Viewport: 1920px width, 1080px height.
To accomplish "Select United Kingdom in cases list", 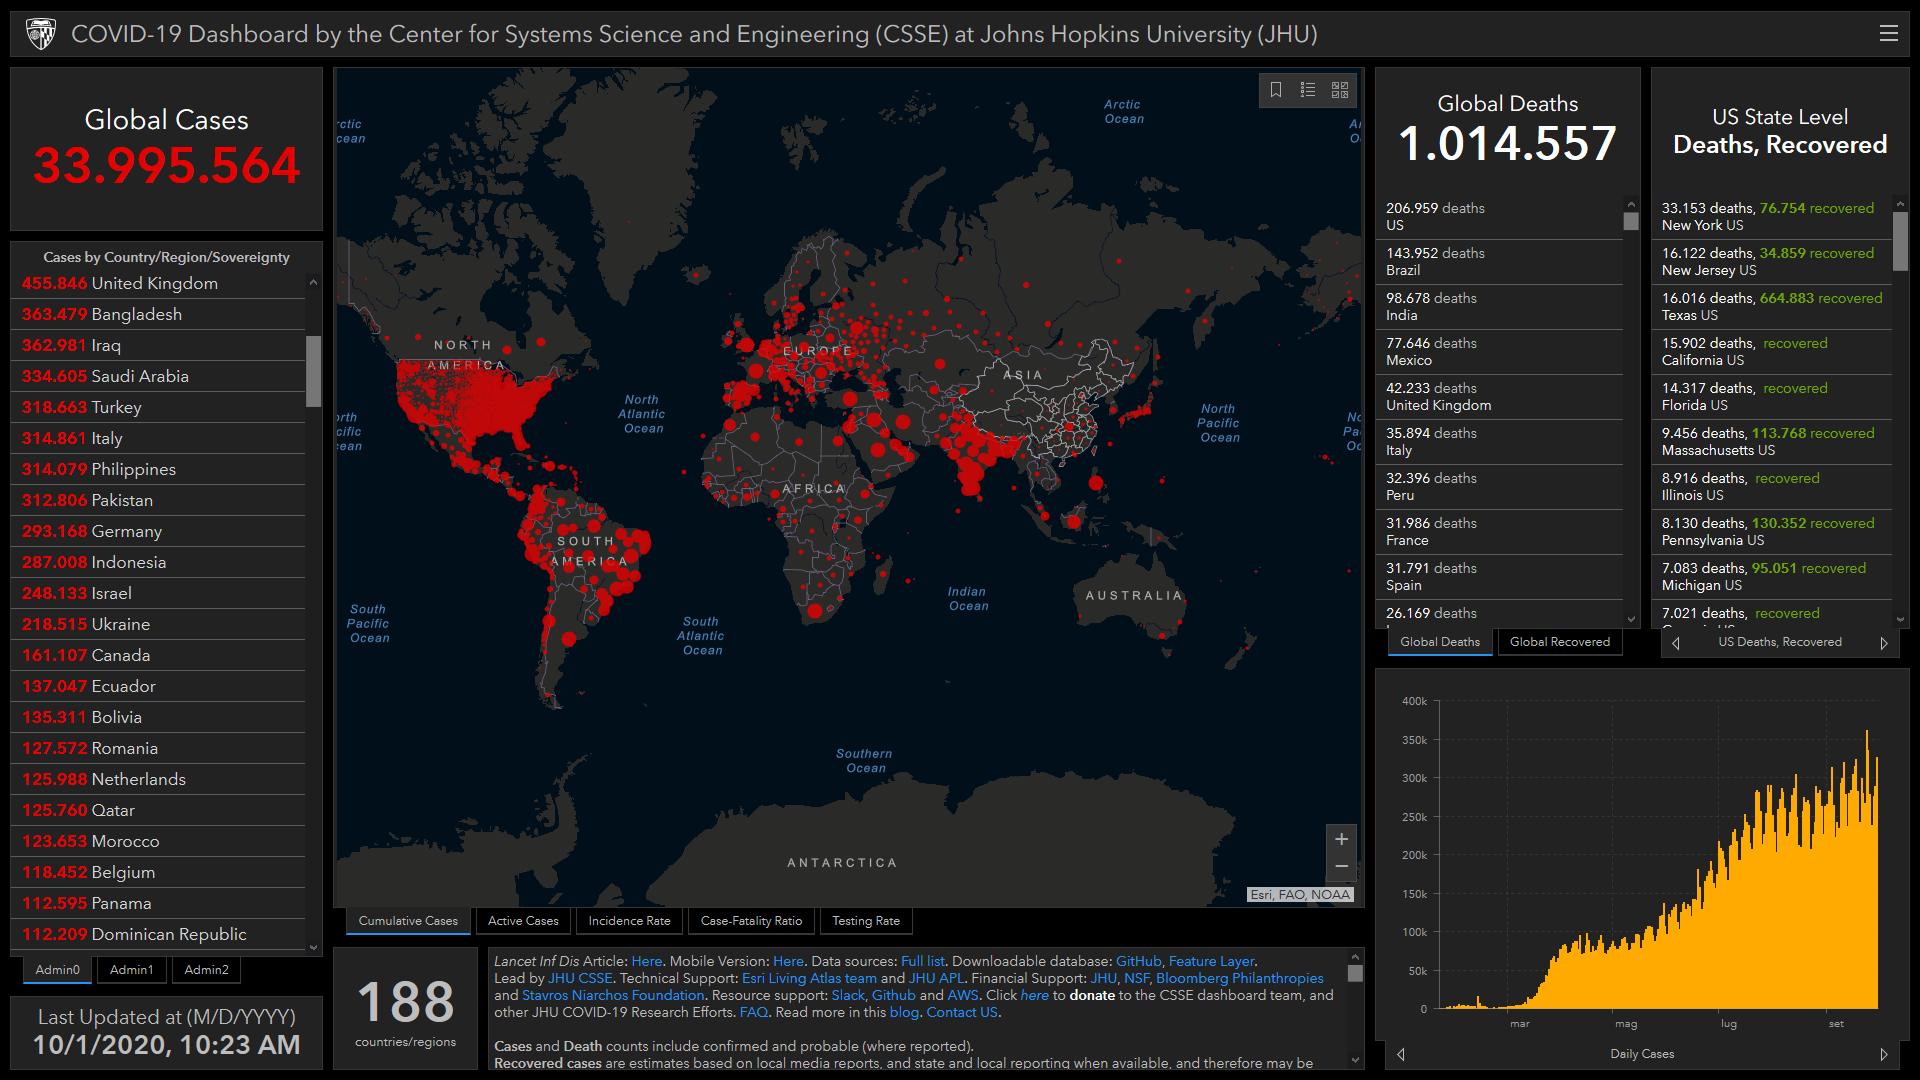I will (x=158, y=284).
